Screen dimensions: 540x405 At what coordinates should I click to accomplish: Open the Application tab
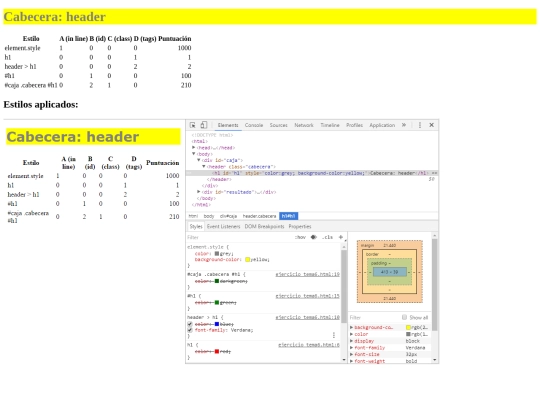382,125
